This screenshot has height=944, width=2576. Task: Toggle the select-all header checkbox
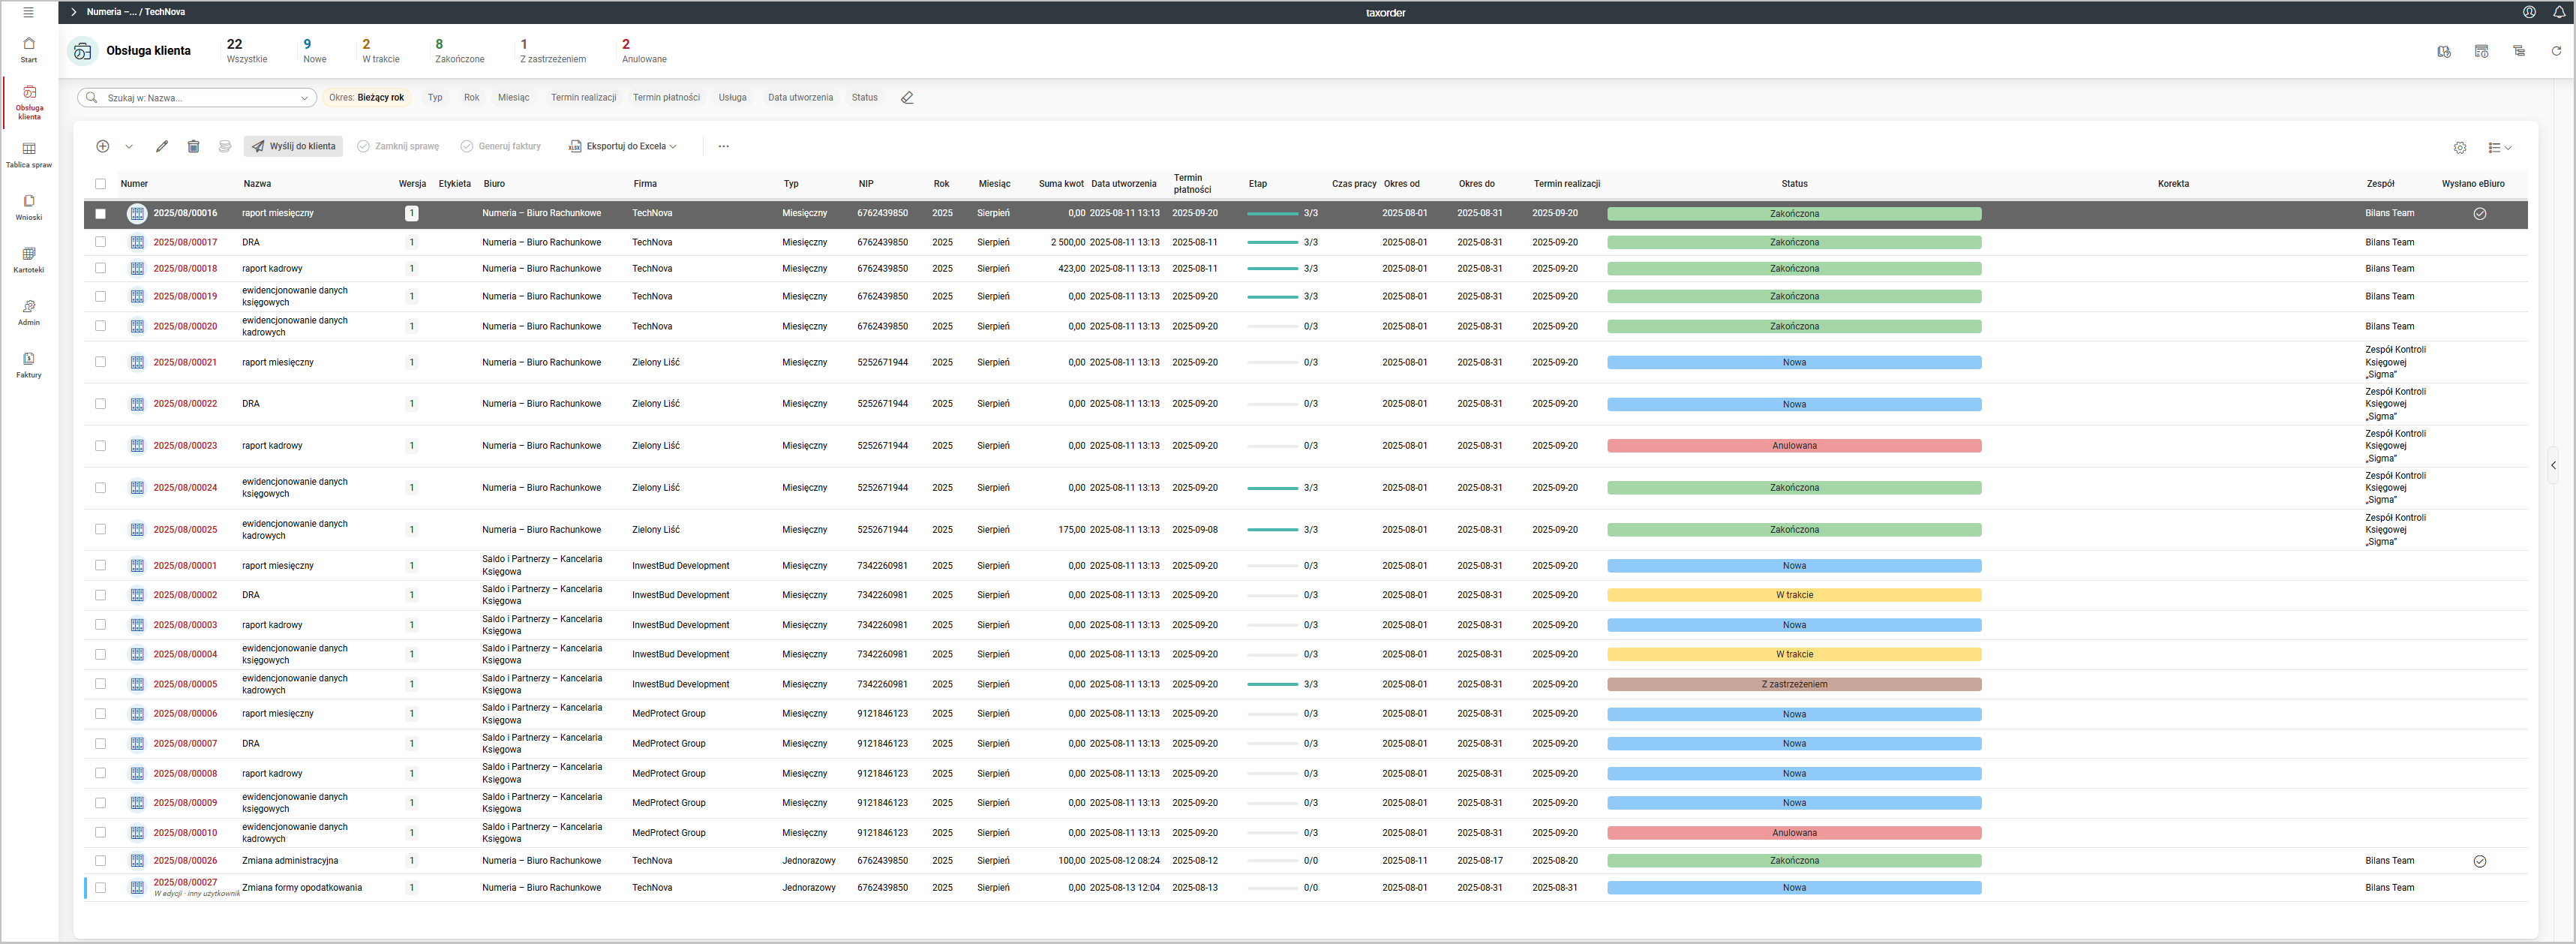100,184
